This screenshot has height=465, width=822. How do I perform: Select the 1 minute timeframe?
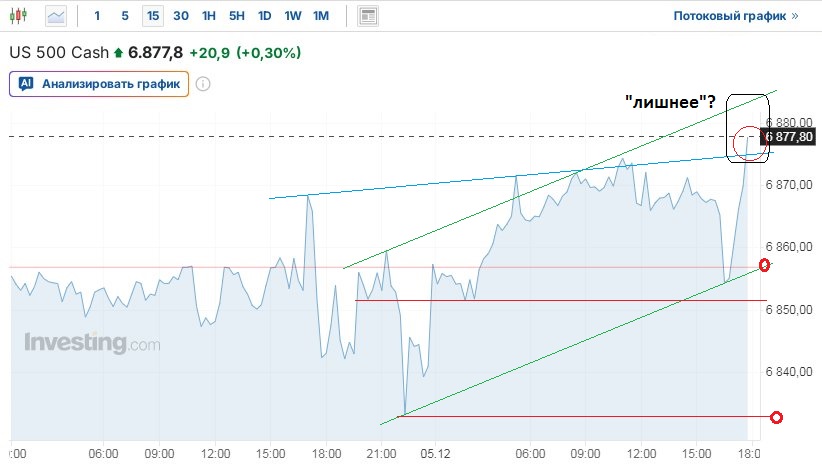97,16
